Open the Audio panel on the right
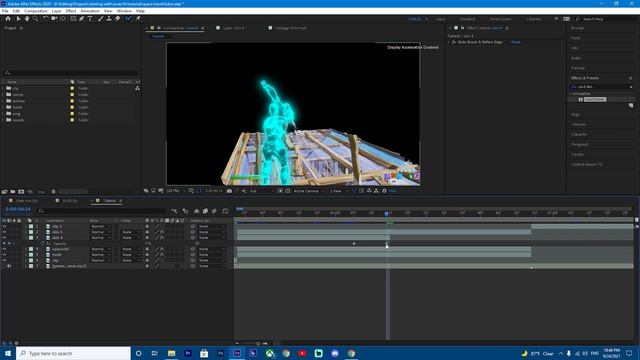Image resolution: width=640 pixels, height=360 pixels. coord(576,58)
